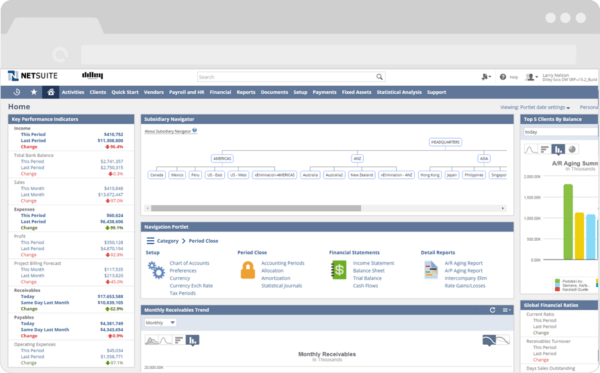Image resolution: width=600 pixels, height=373 pixels.
Task: Click the Detail Reports document icon
Action: (x=431, y=270)
